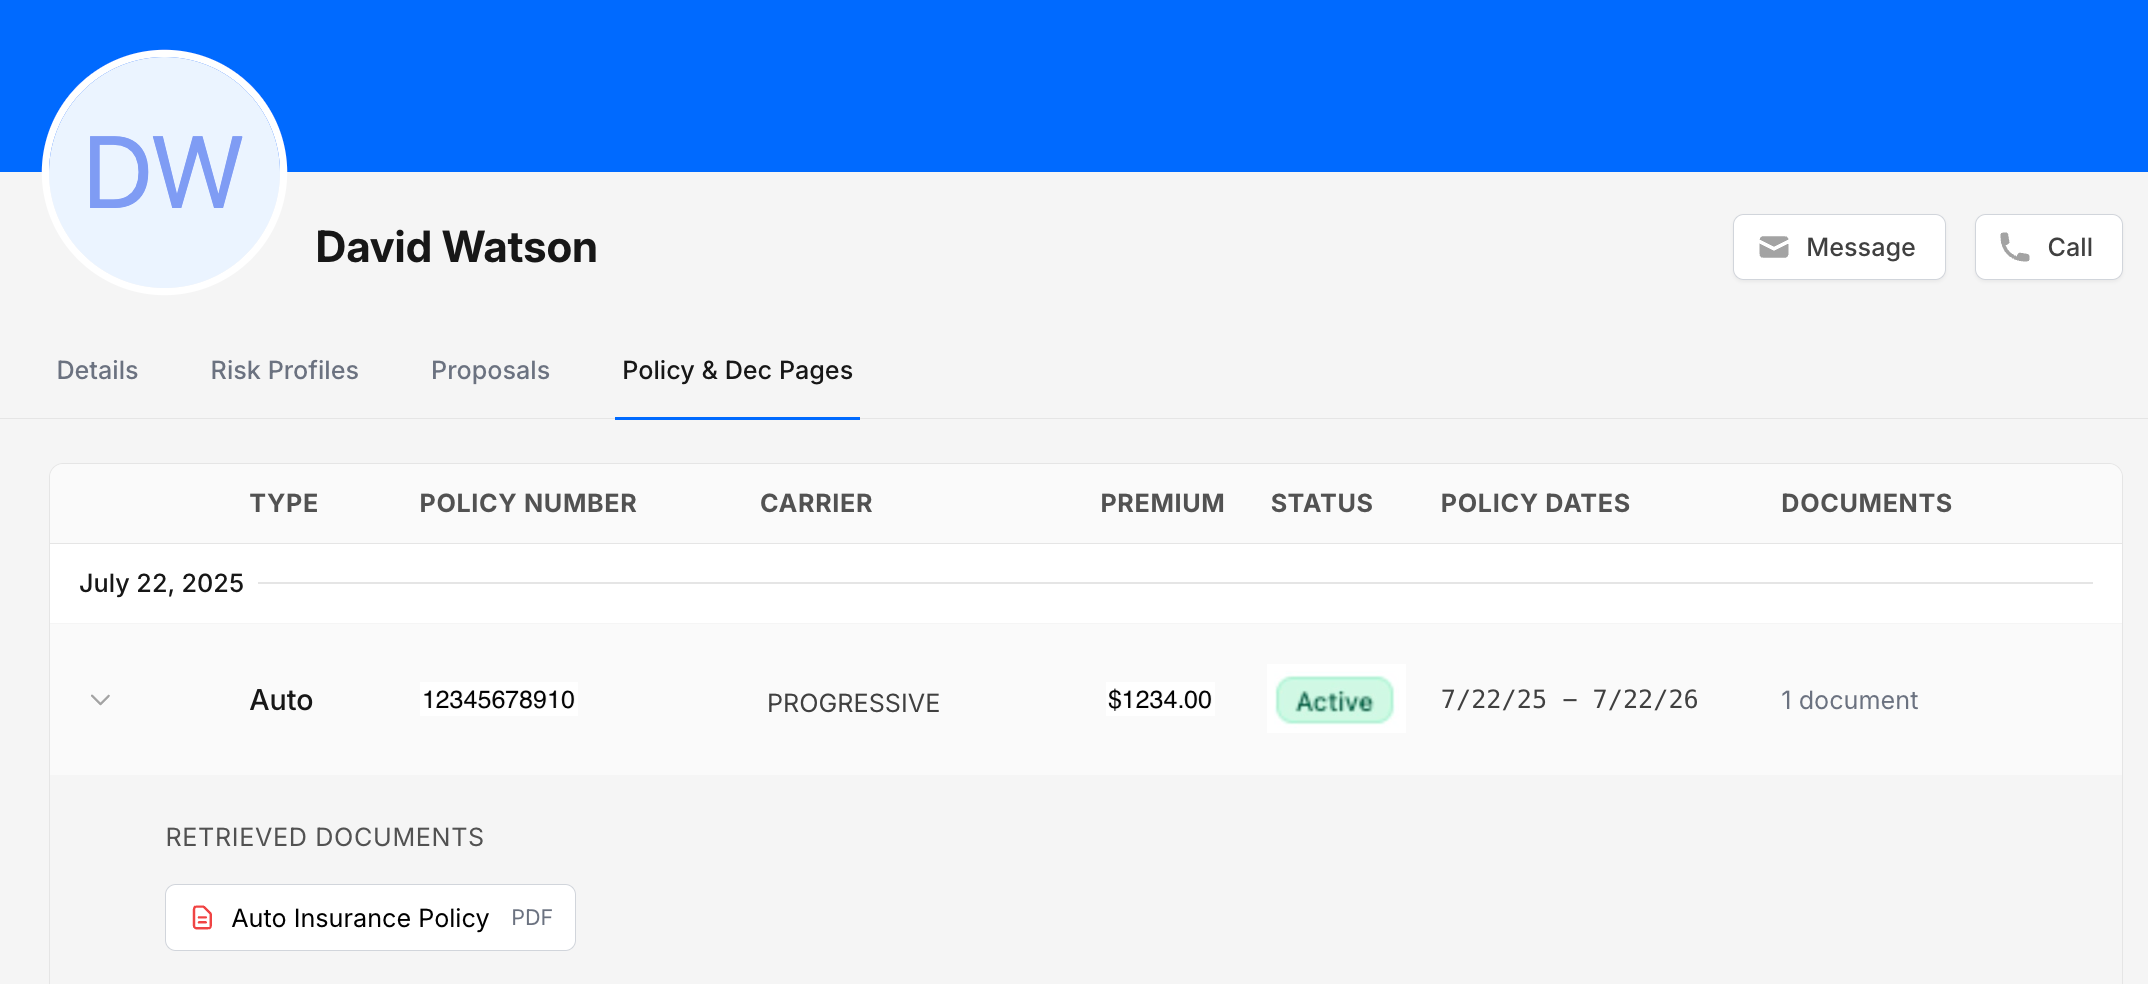This screenshot has width=2148, height=984.
Task: Select the Policy & Dec Pages tab
Action: point(737,370)
